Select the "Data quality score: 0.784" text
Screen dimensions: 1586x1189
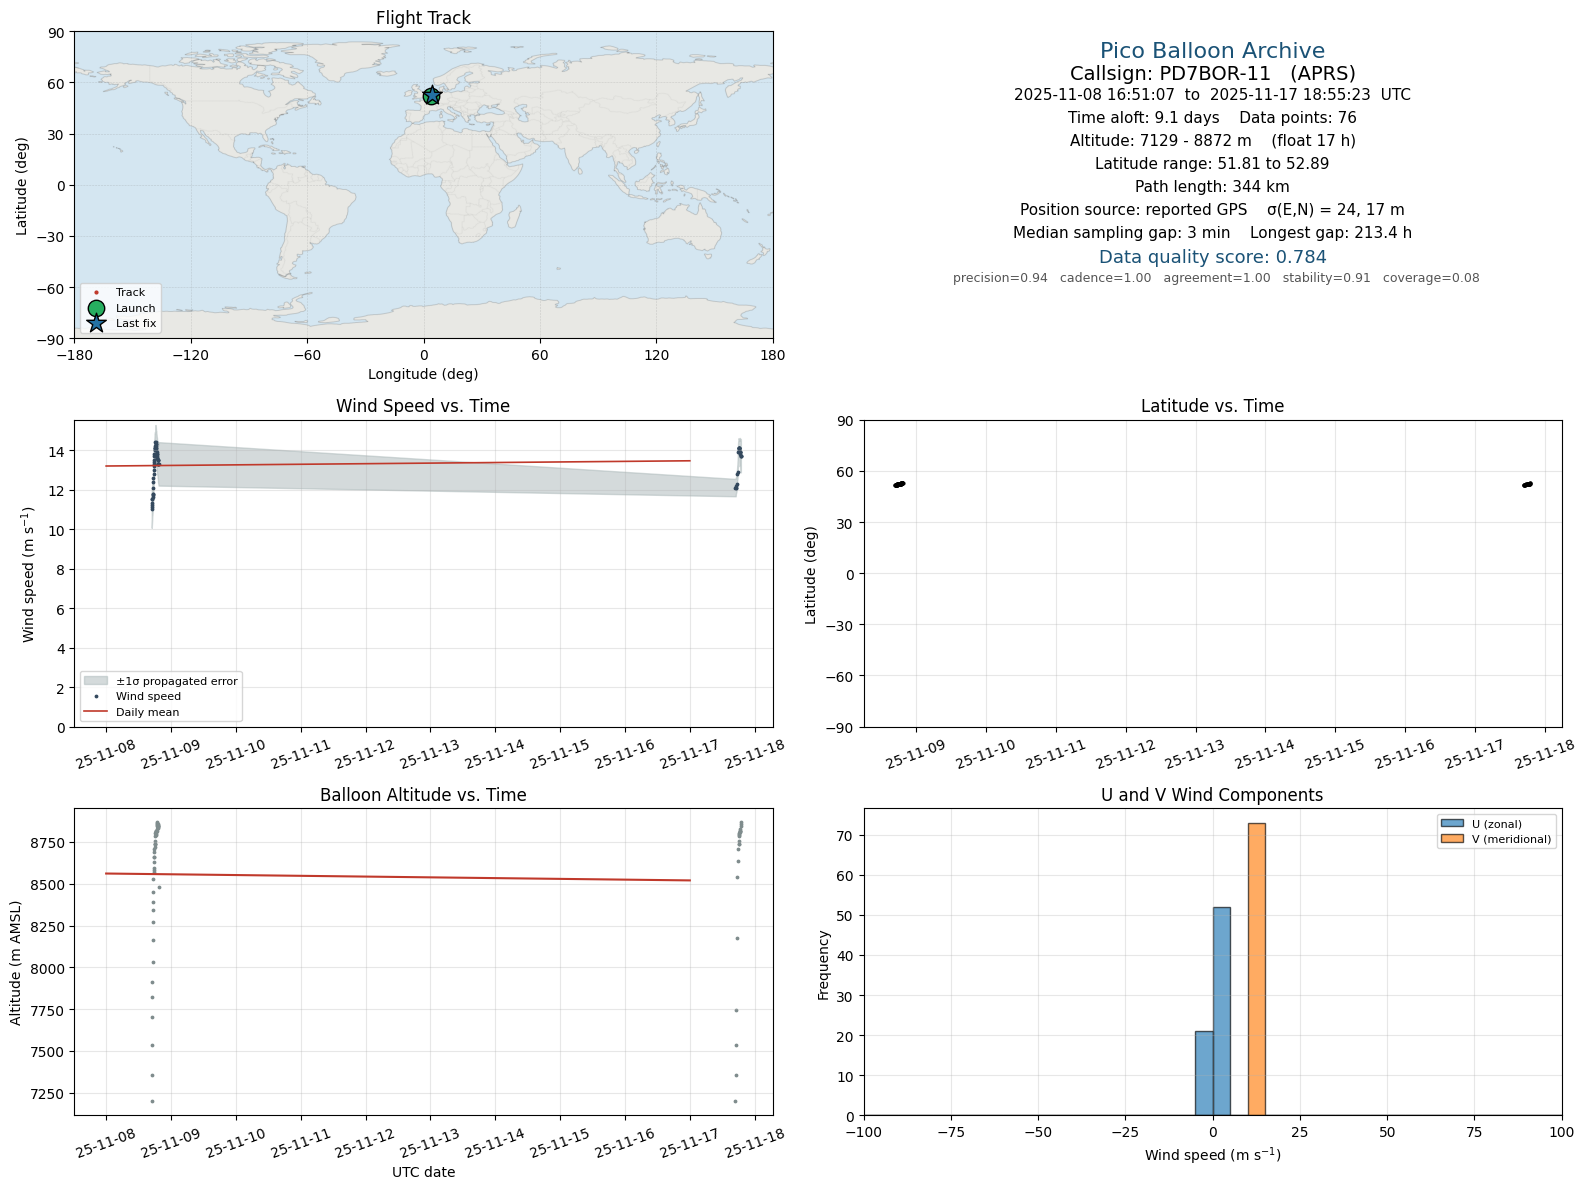(1212, 257)
